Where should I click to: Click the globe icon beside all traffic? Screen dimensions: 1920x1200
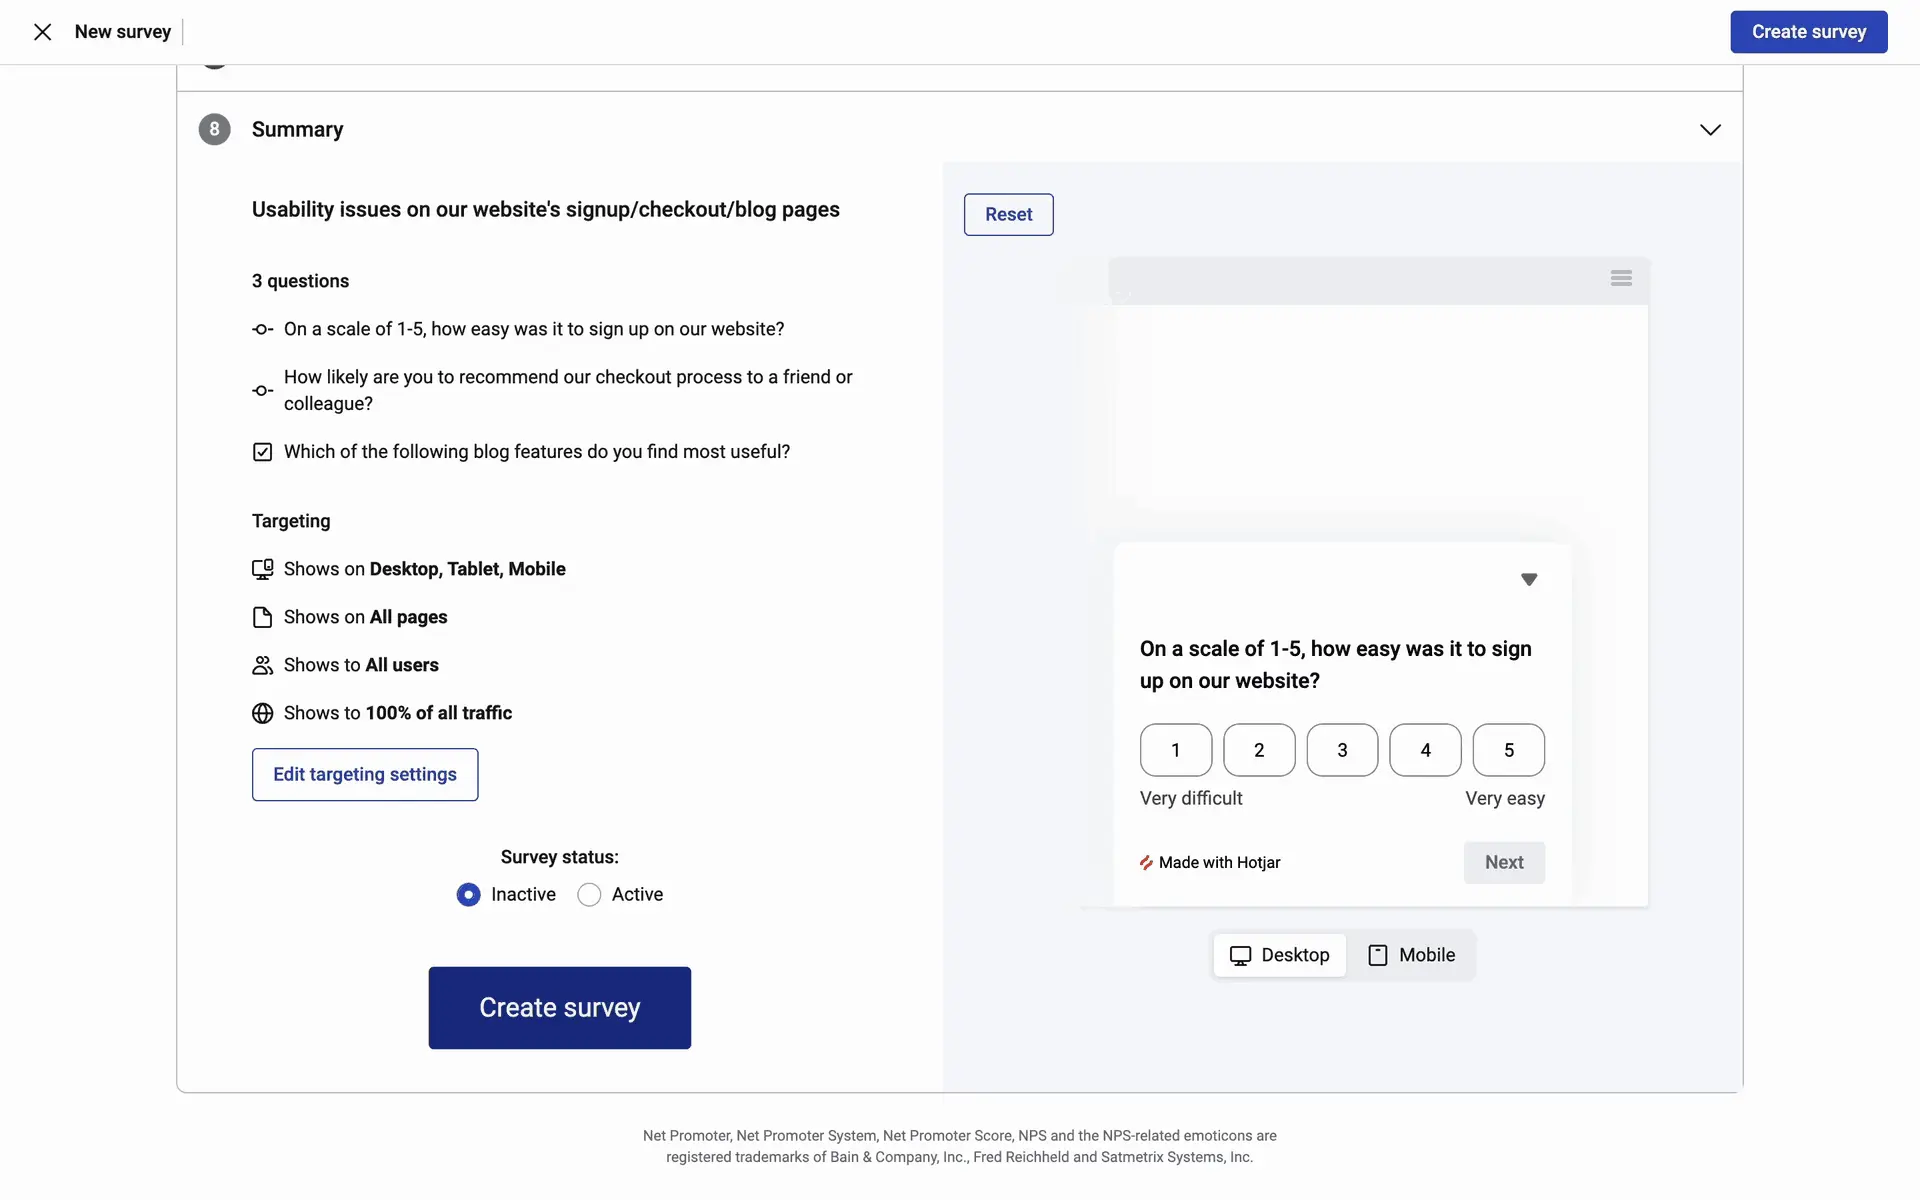click(x=262, y=713)
